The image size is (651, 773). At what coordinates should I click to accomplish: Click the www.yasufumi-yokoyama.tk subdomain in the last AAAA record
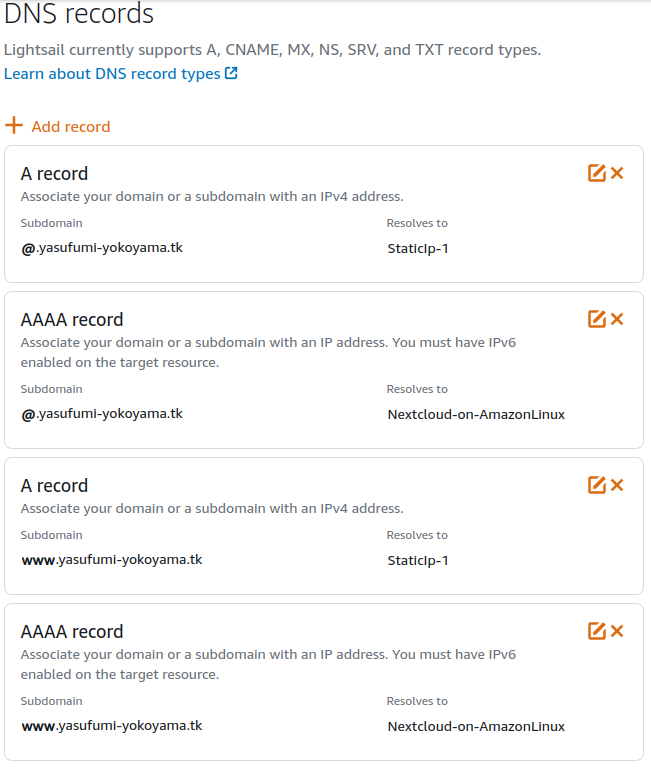112,726
